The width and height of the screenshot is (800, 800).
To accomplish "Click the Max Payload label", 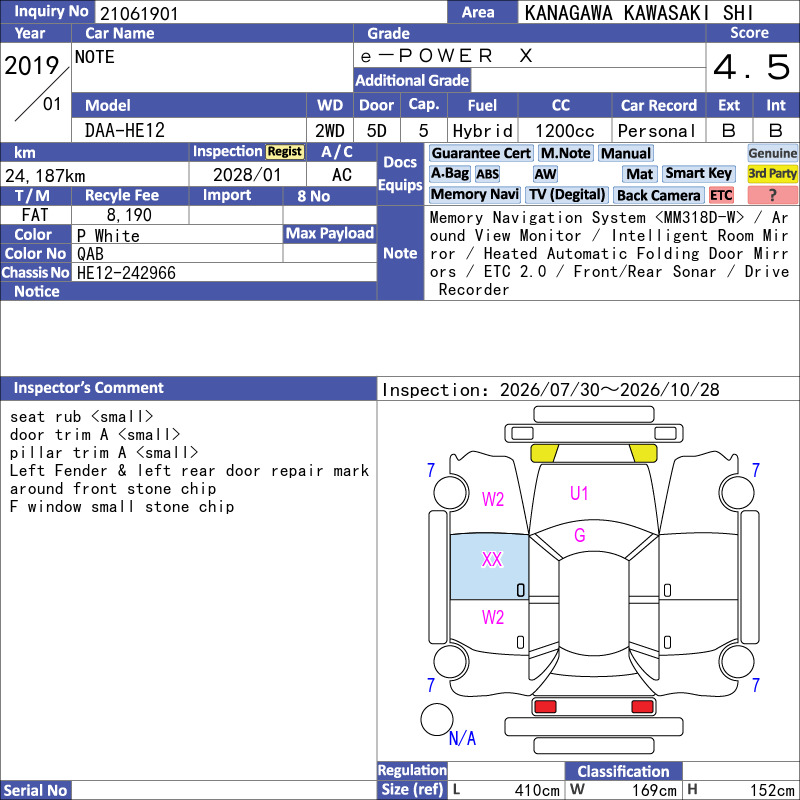I will click(x=330, y=234).
